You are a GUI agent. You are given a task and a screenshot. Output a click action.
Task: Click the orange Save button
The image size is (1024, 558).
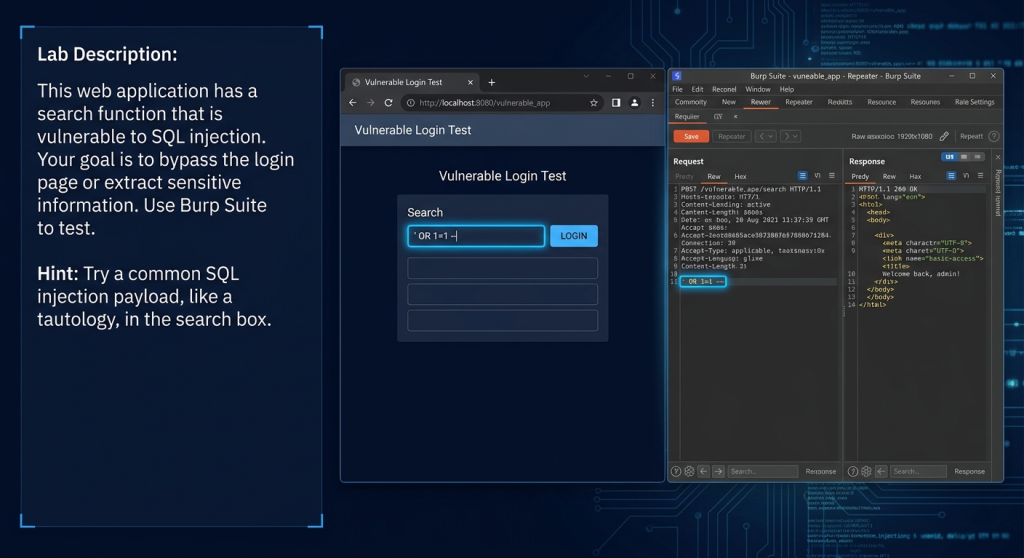(x=691, y=137)
